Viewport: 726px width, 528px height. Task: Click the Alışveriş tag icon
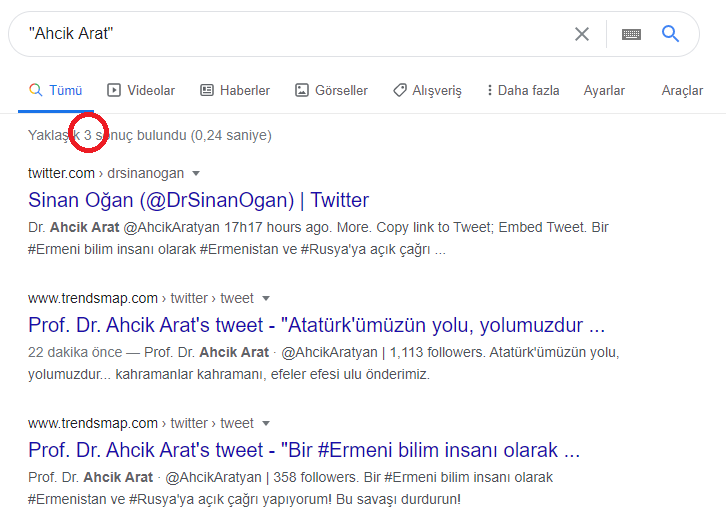tap(399, 90)
